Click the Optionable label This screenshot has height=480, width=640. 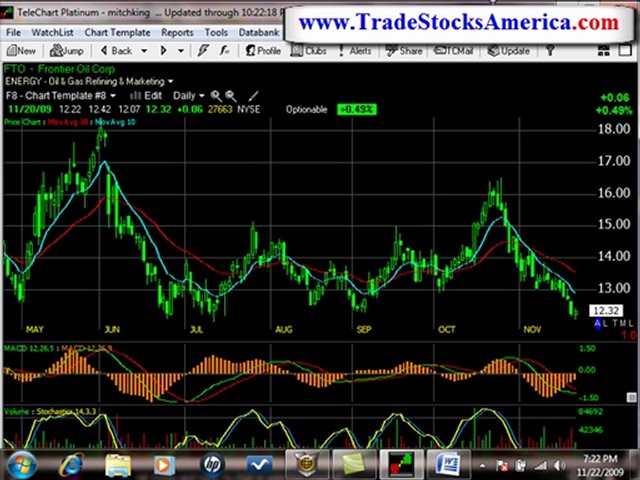point(307,109)
